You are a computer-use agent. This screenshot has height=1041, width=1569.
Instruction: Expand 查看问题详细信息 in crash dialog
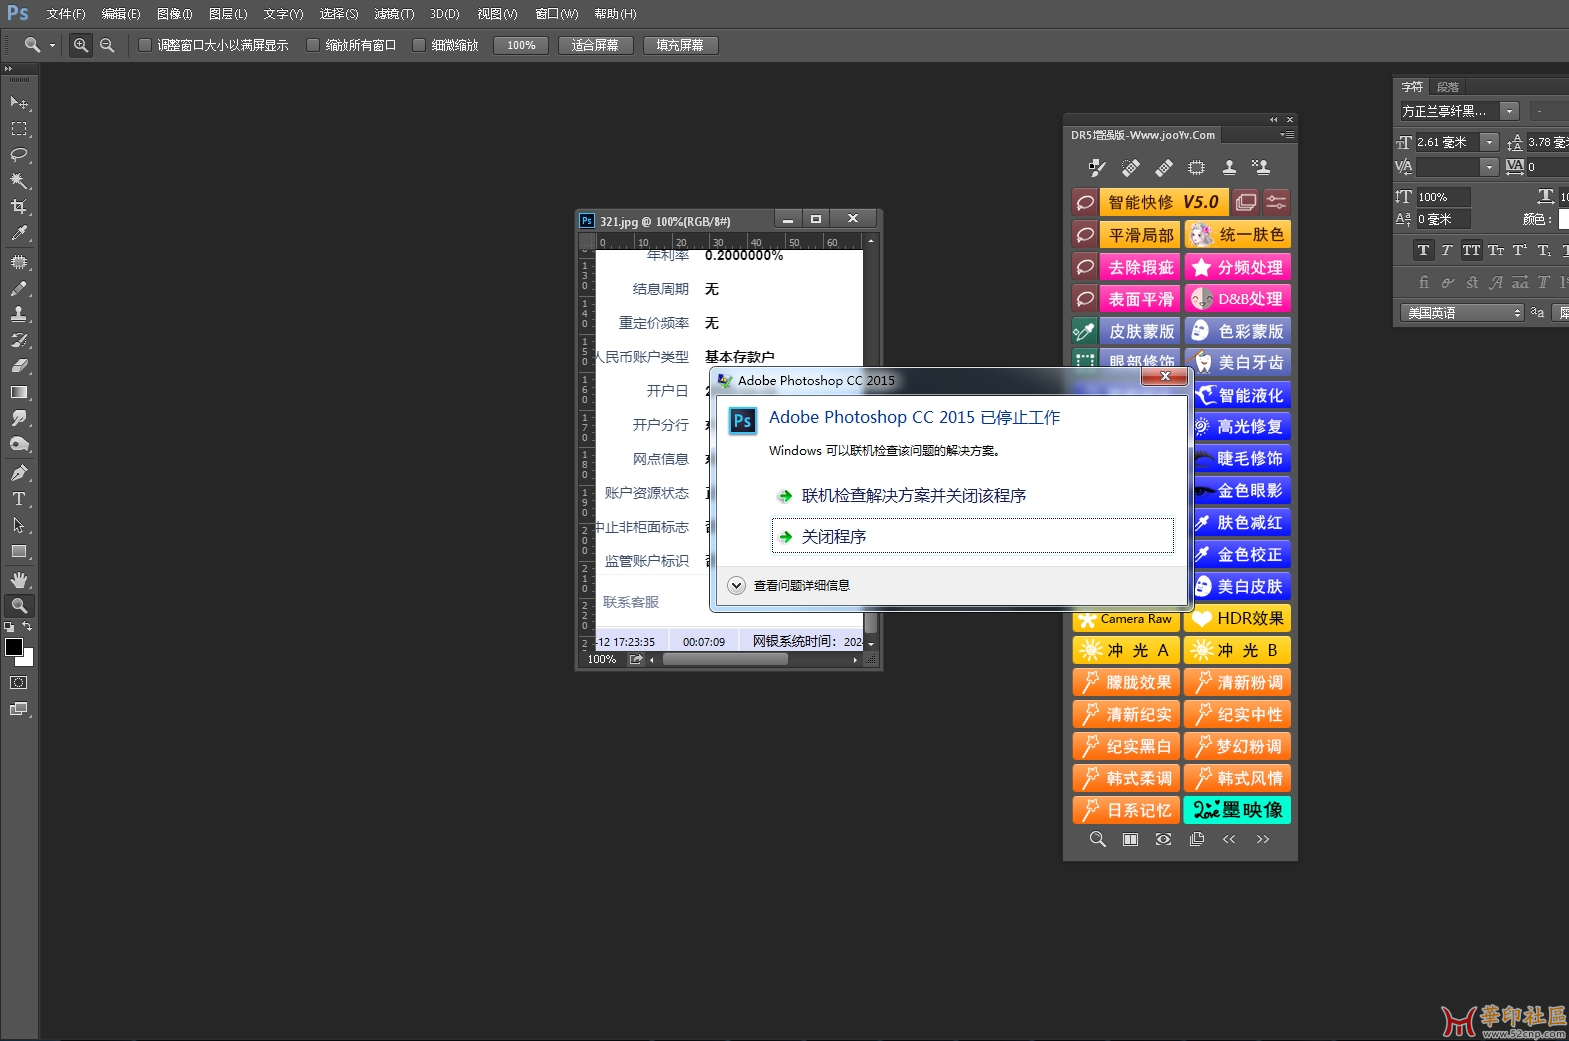click(737, 586)
